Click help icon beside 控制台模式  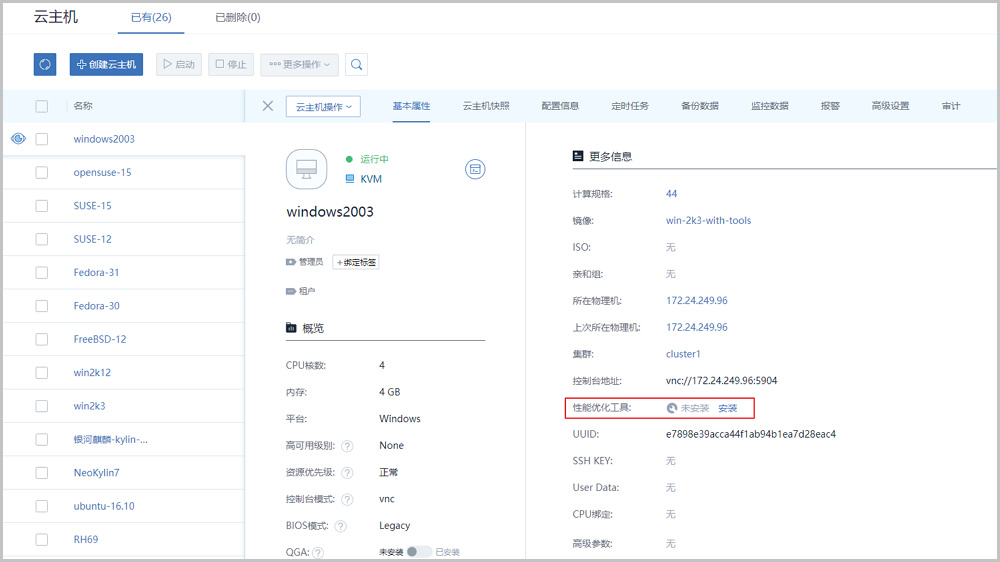point(347,499)
